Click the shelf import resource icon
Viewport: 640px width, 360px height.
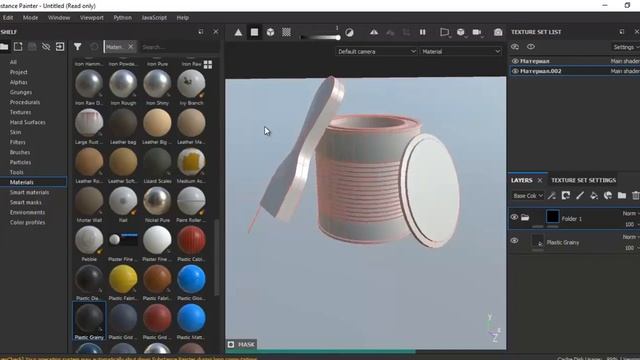[x=18, y=47]
